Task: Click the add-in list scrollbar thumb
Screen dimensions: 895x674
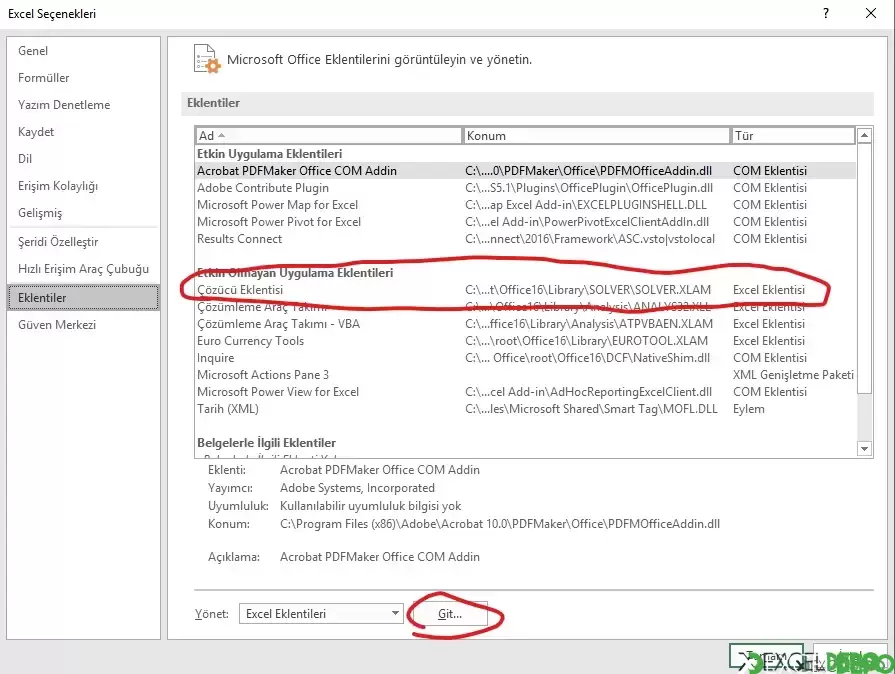Action: pos(864,268)
